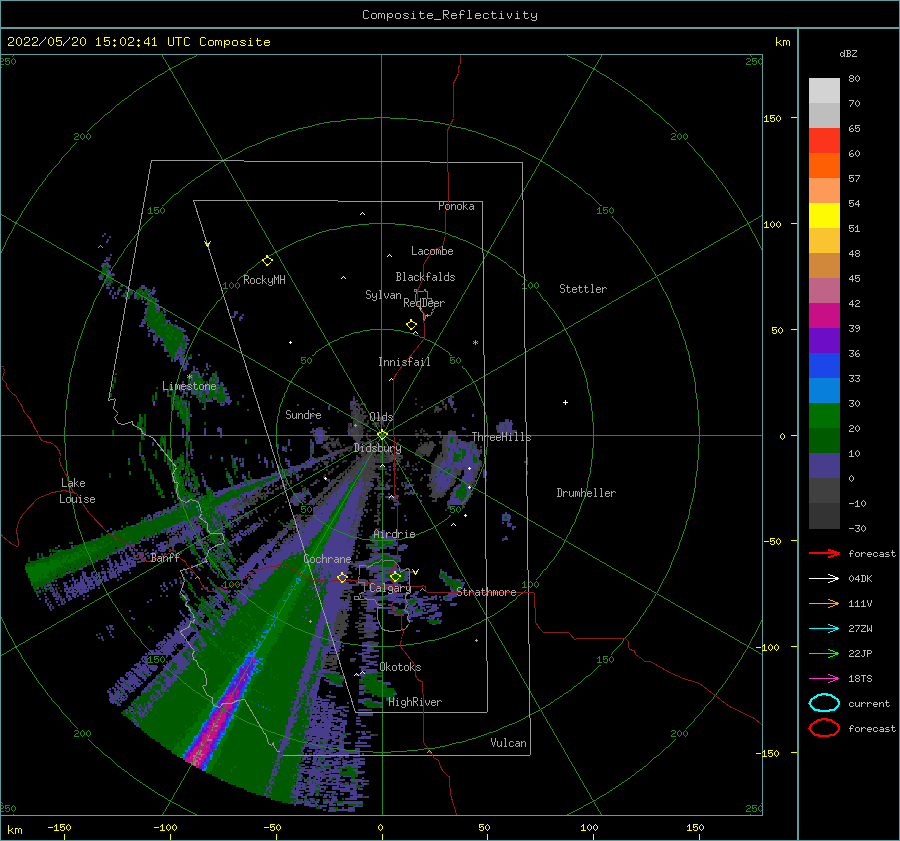Click the Calgary city label
The image size is (900, 841).
tap(390, 588)
